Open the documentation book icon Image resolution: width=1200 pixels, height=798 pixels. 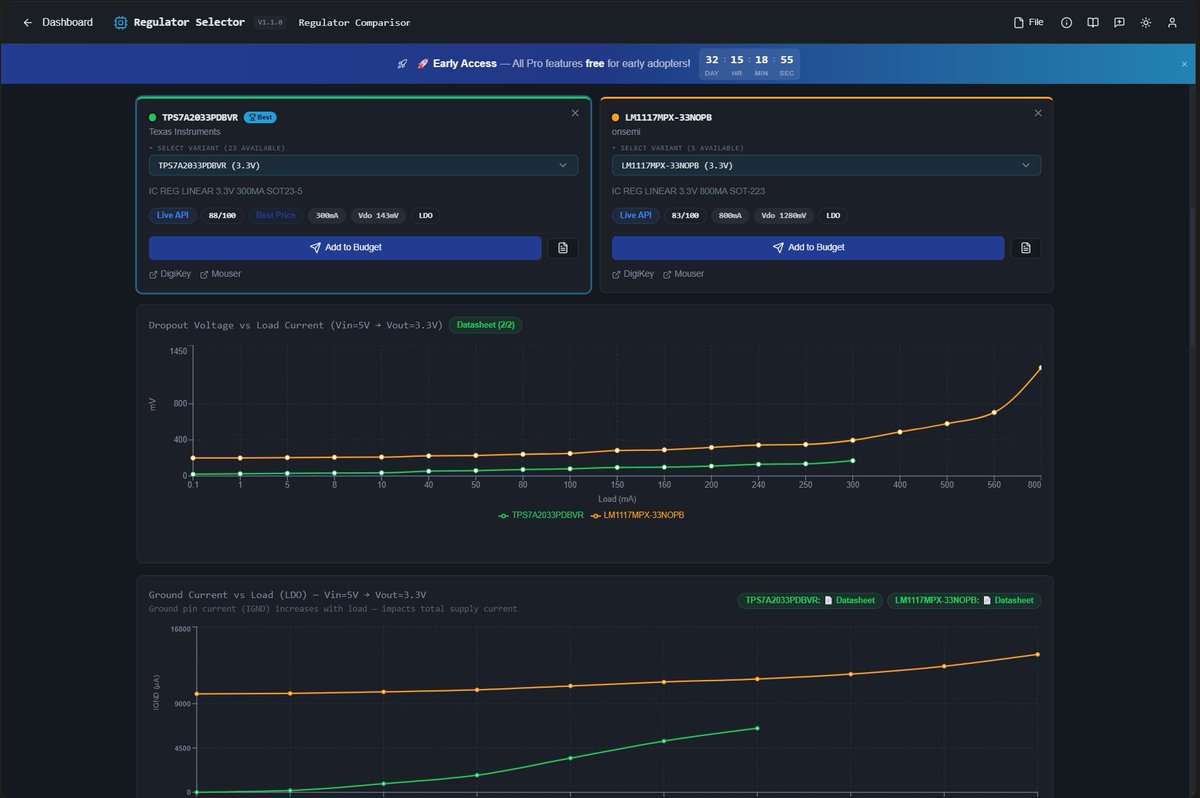point(1093,22)
